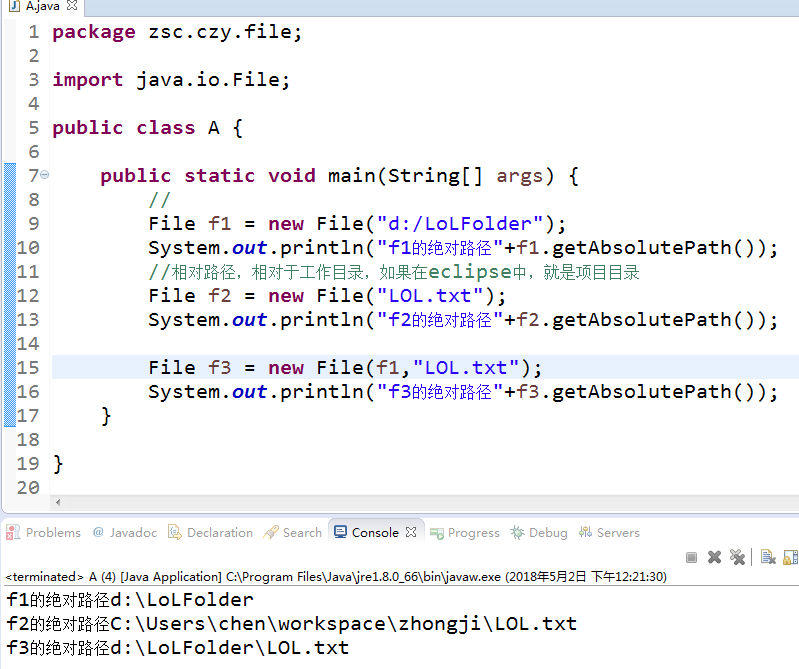Click console output line 'f1的绝对路径d:\LoLFolder'

129,600
